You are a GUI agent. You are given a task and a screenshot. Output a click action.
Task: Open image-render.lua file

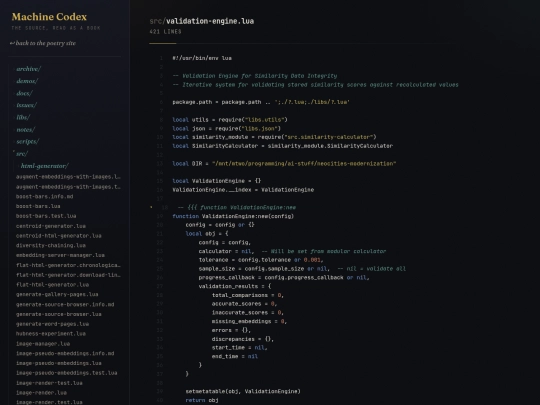(x=41, y=393)
